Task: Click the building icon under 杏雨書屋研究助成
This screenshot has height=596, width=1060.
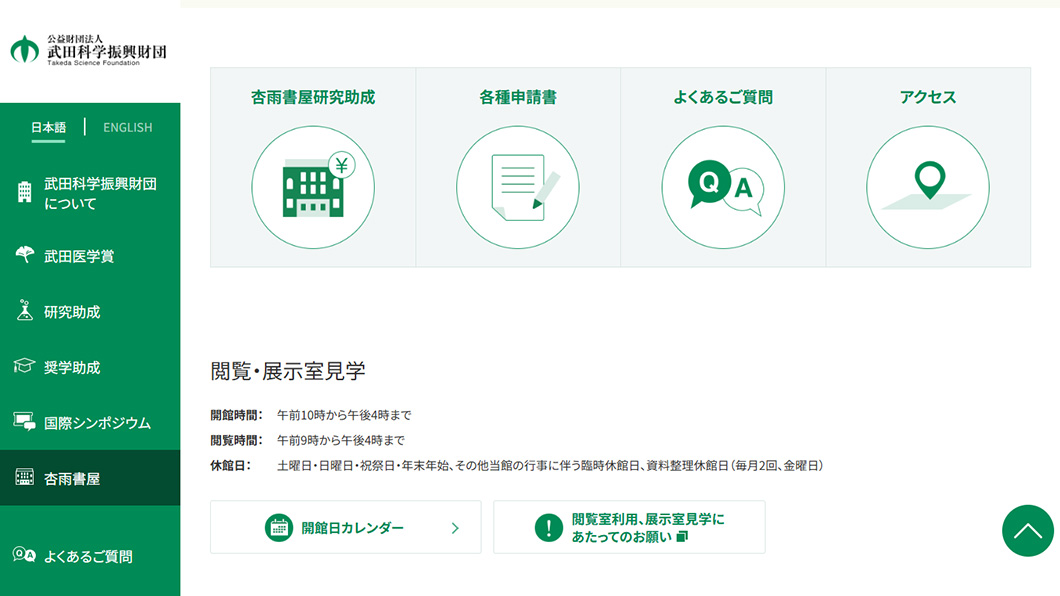Action: pyautogui.click(x=312, y=187)
